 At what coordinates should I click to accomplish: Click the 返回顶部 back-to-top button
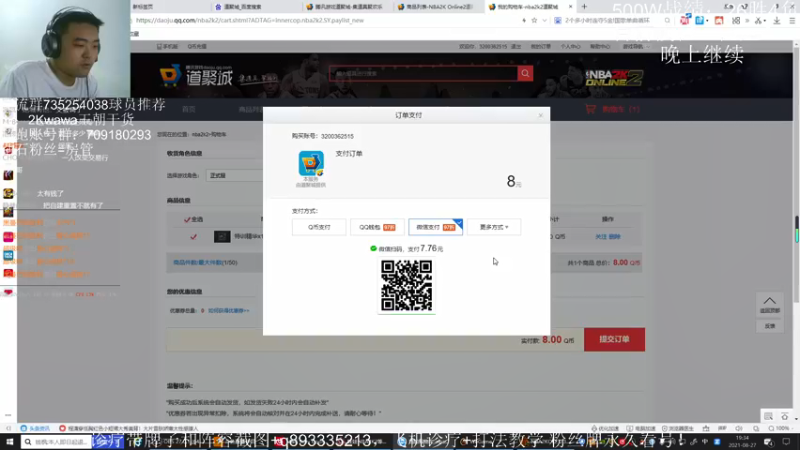[x=770, y=304]
